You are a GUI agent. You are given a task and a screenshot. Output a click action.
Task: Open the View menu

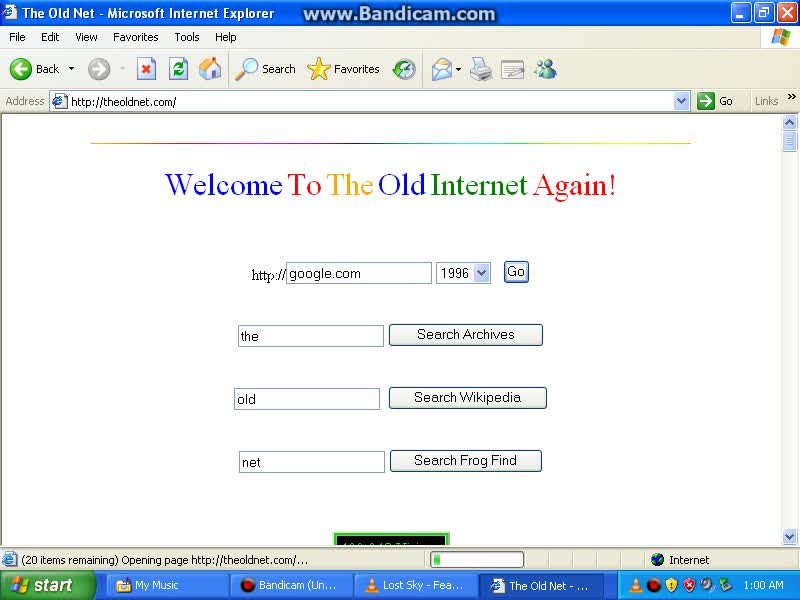click(86, 37)
